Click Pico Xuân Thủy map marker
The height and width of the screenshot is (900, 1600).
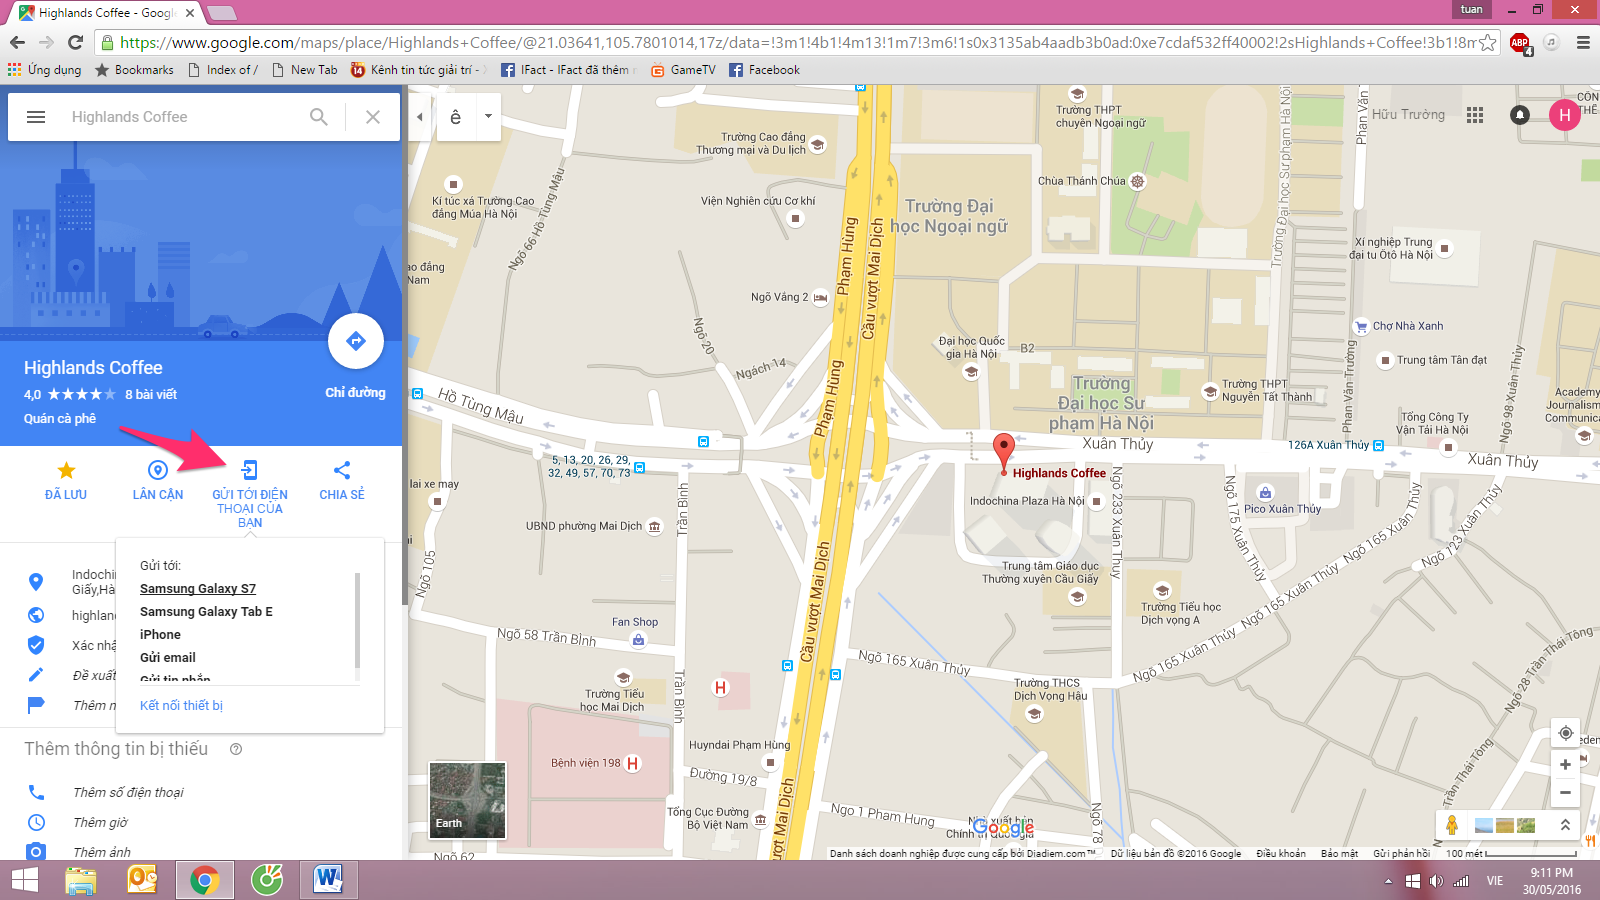pos(1265,493)
